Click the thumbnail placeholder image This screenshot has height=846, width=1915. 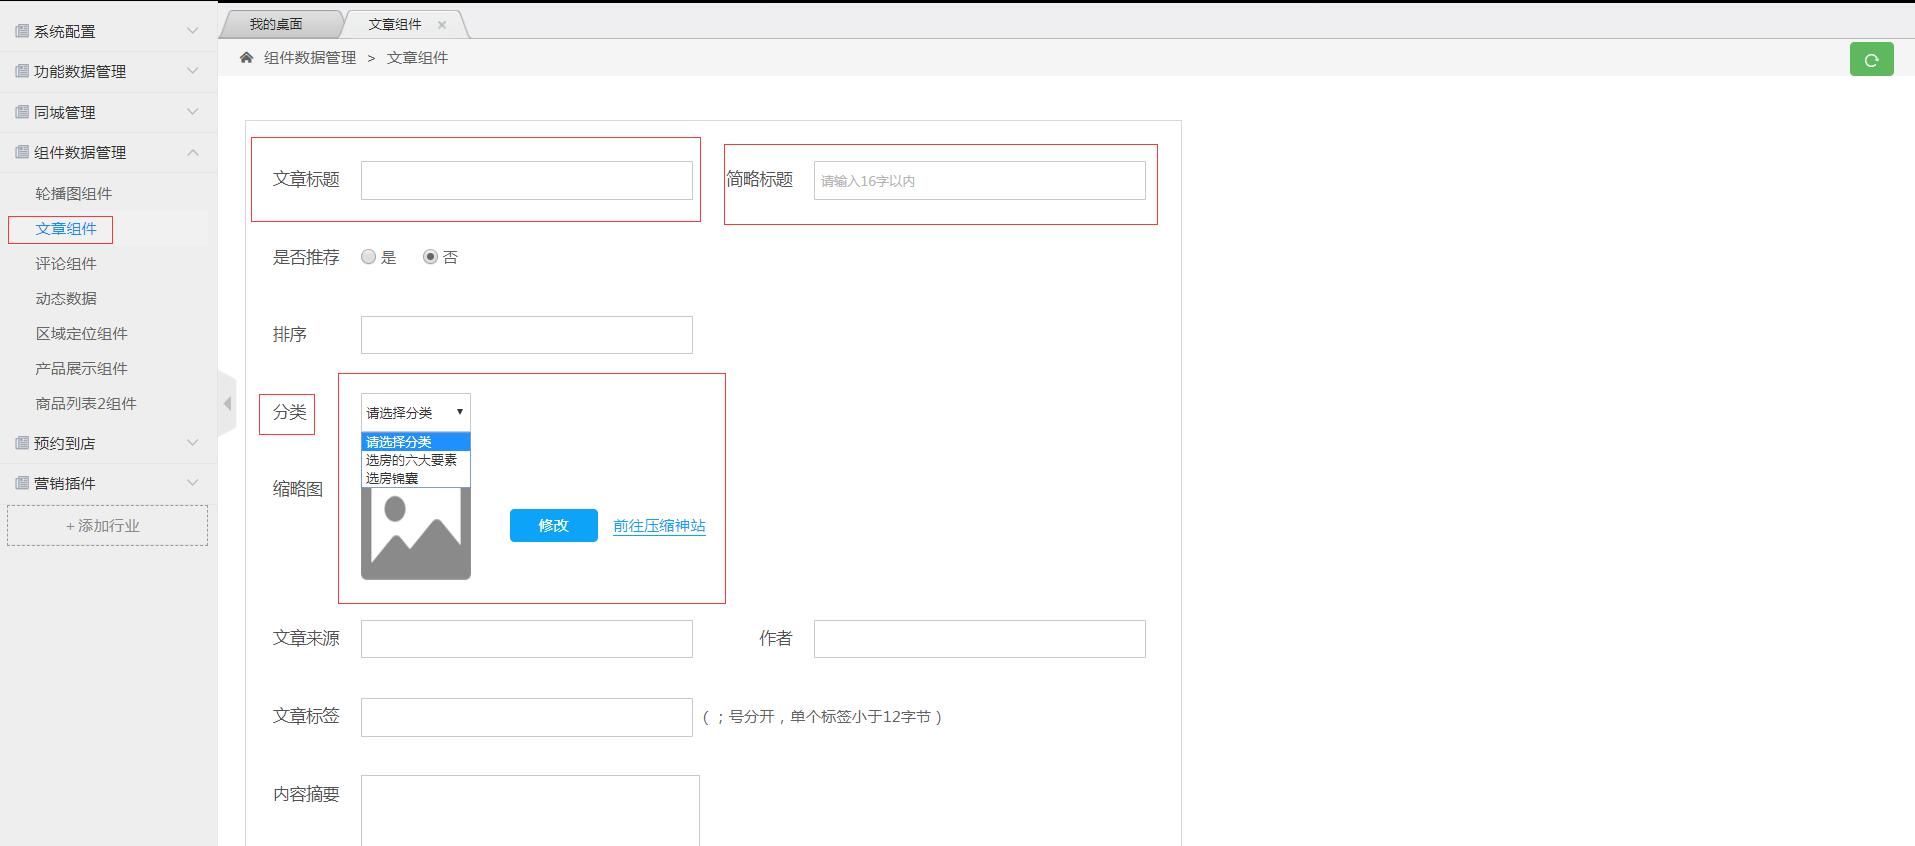tap(415, 533)
